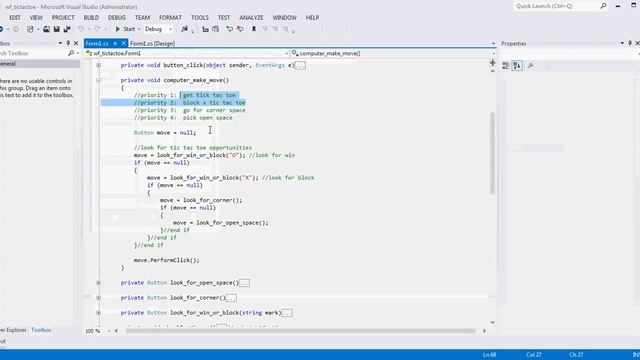Image resolution: width=640 pixels, height=360 pixels.
Task: Click the Comment out selected lines icon
Action: point(230,29)
